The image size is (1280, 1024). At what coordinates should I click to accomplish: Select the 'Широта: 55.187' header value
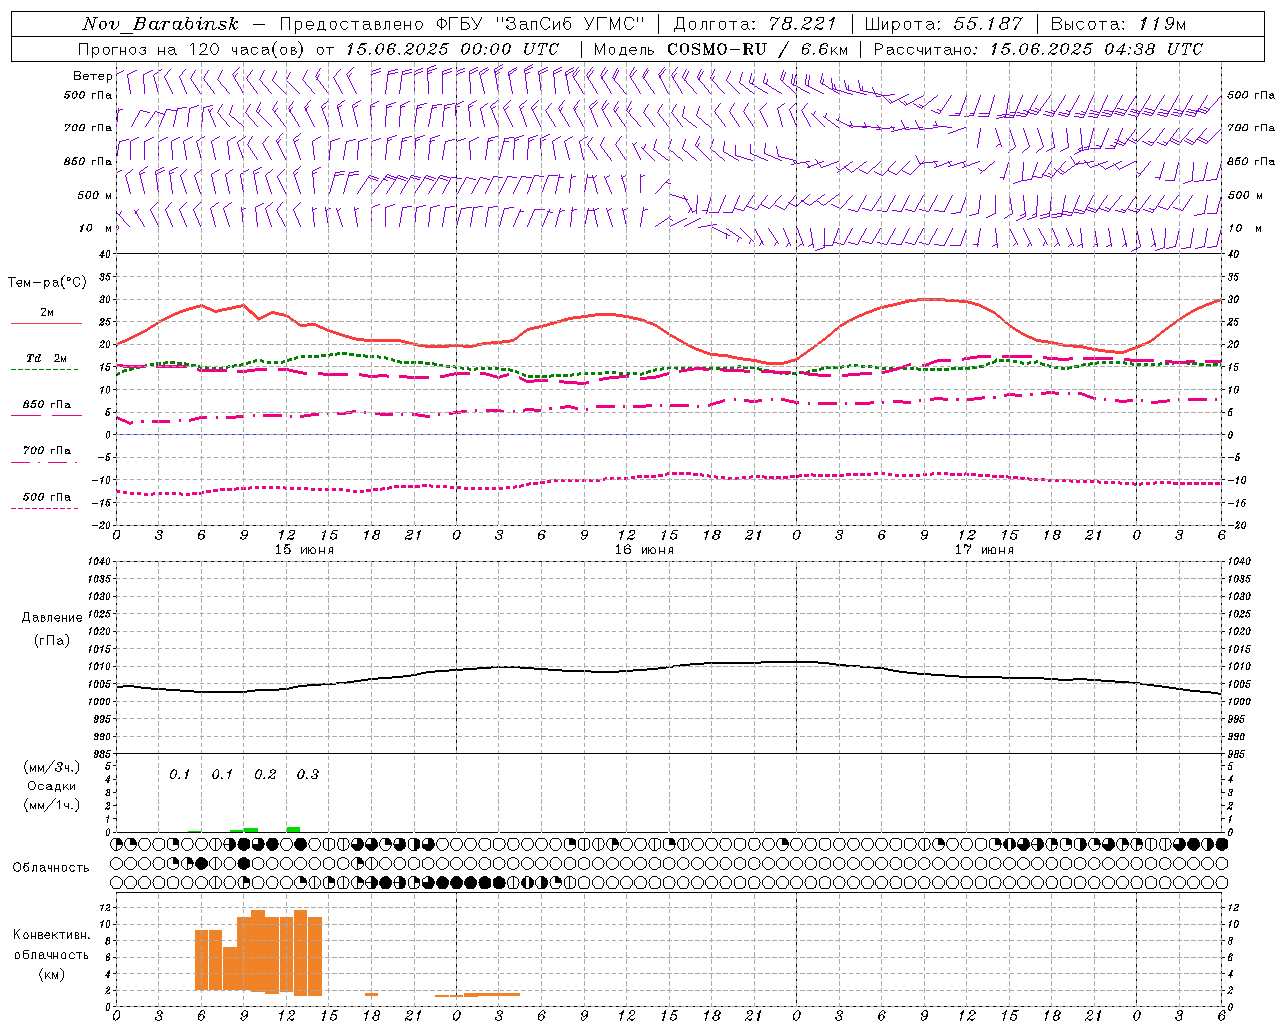tap(943, 24)
